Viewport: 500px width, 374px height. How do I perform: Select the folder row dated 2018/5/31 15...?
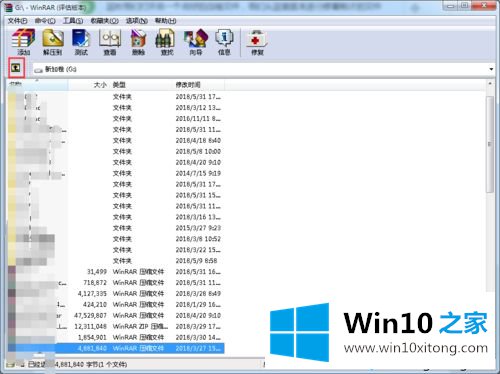coord(116,195)
